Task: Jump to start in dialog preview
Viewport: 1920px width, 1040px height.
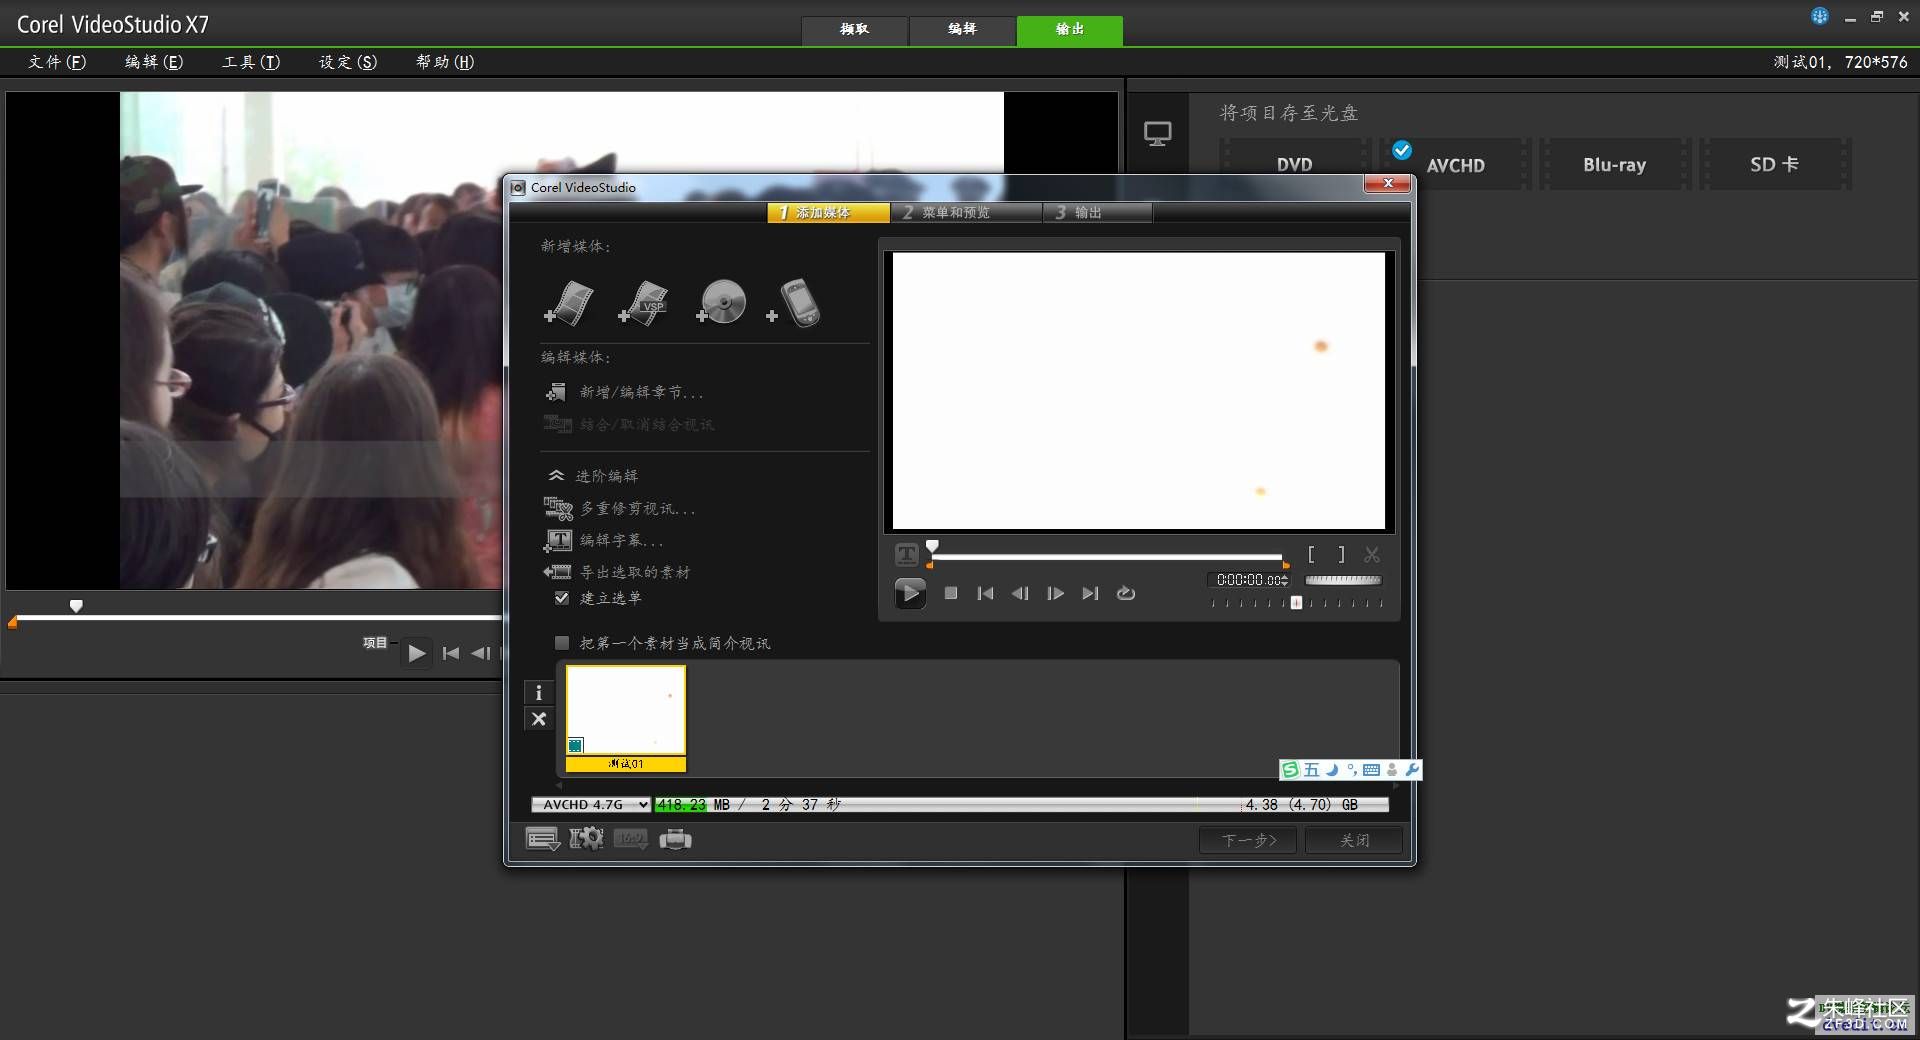Action: [x=985, y=593]
